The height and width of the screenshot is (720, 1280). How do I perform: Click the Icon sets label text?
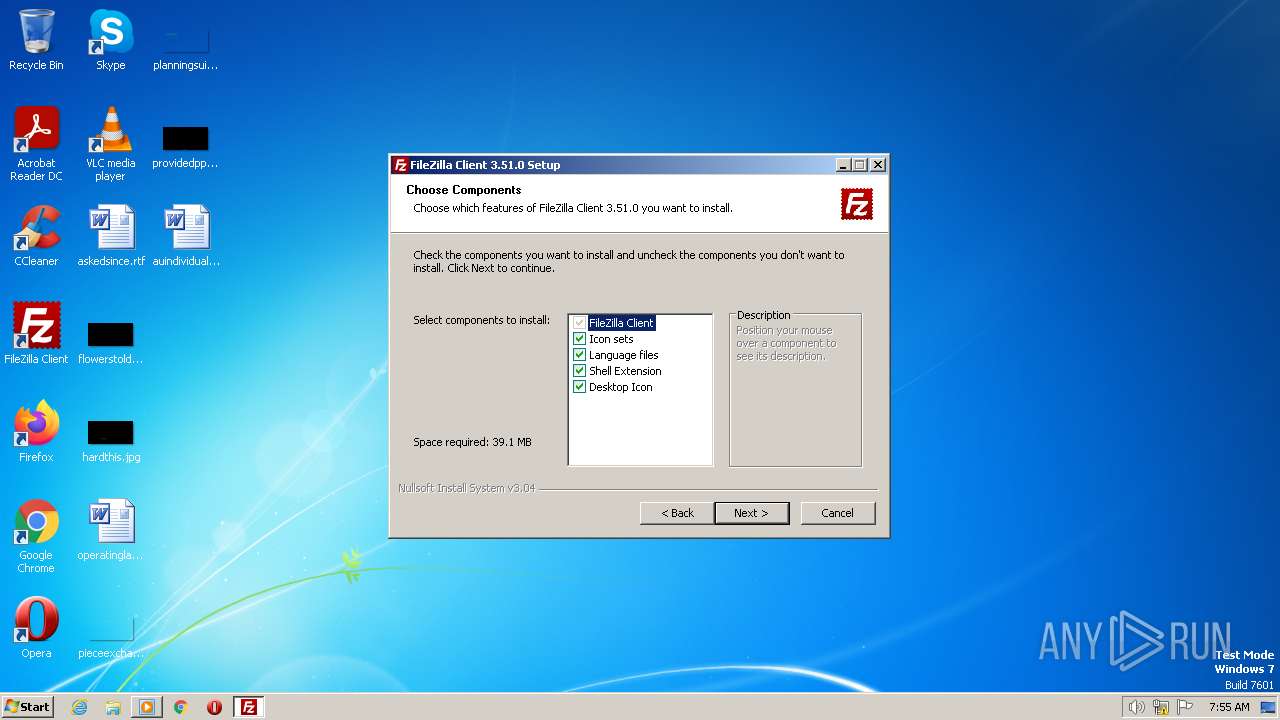pos(611,339)
